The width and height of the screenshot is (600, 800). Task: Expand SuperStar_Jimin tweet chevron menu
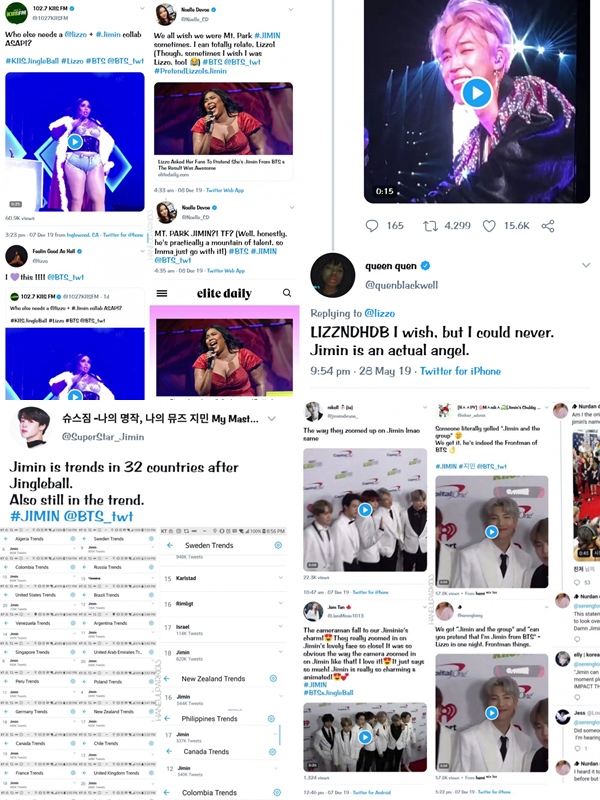pyautogui.click(x=272, y=418)
